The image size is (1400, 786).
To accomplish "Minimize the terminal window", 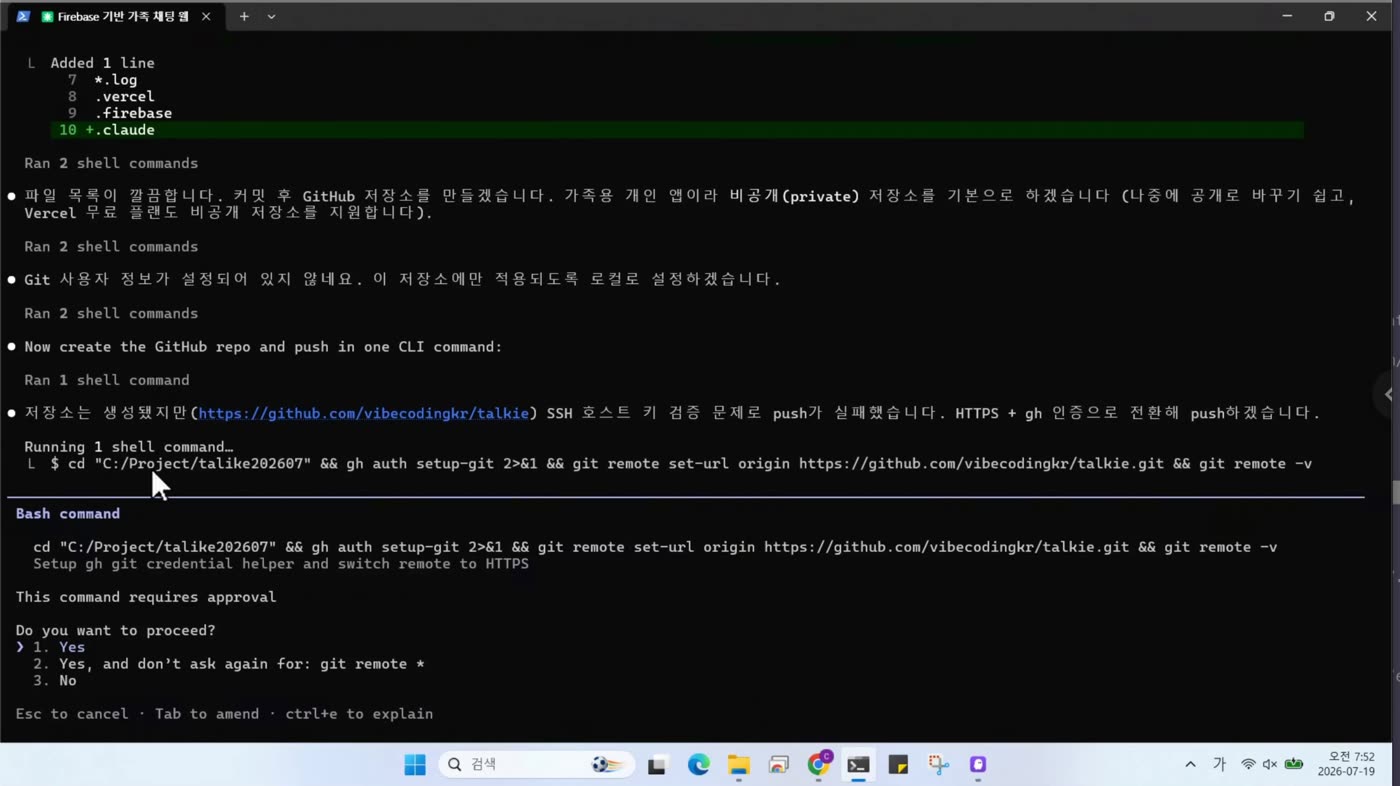I will coord(1287,17).
